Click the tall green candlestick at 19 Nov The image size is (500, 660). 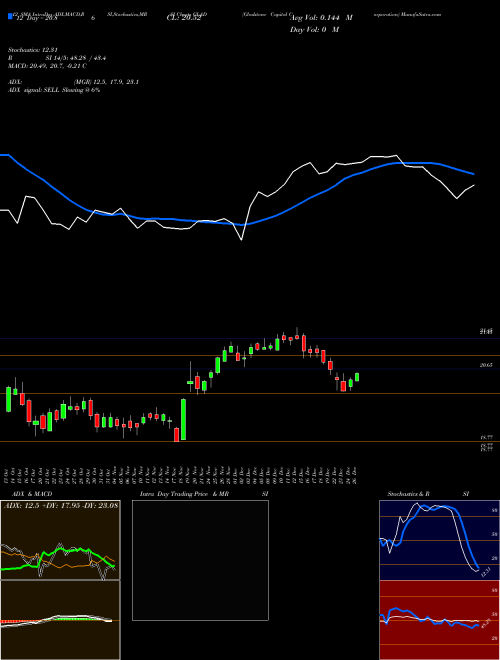click(x=184, y=419)
